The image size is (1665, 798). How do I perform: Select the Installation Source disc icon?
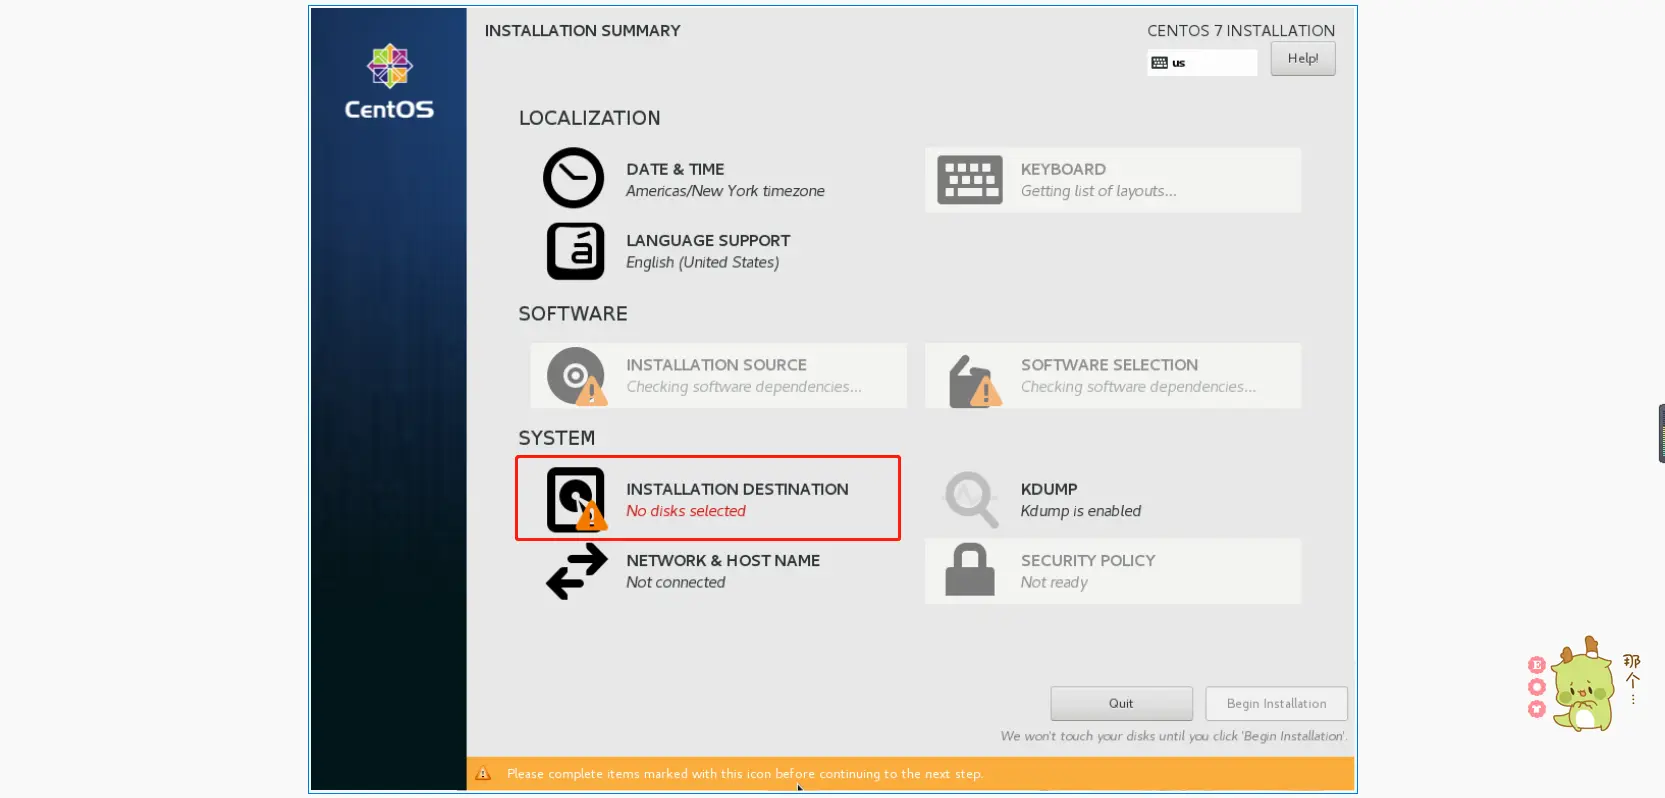(x=576, y=376)
